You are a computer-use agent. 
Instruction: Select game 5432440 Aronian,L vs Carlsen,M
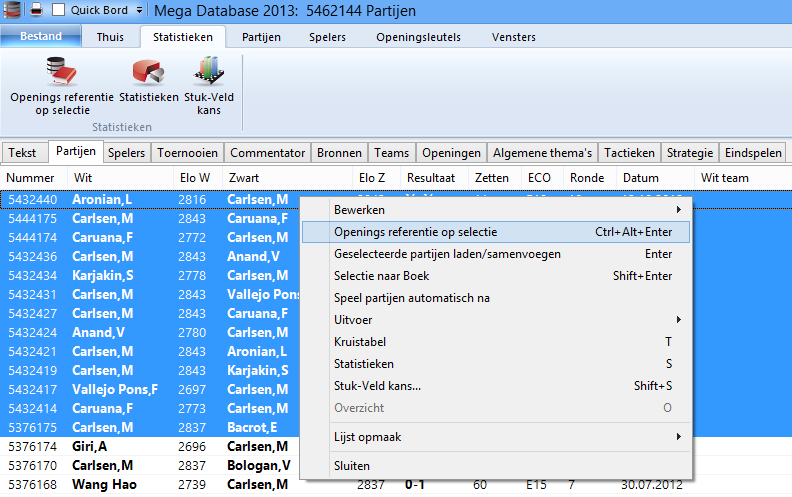[x=150, y=200]
